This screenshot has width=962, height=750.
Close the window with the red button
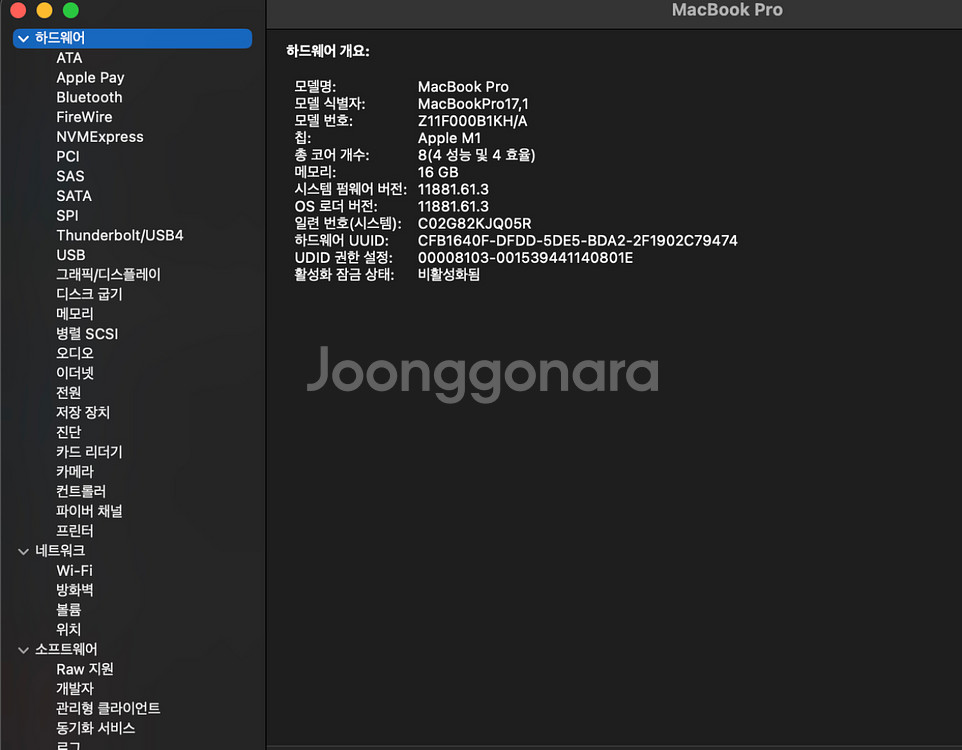click(x=18, y=9)
